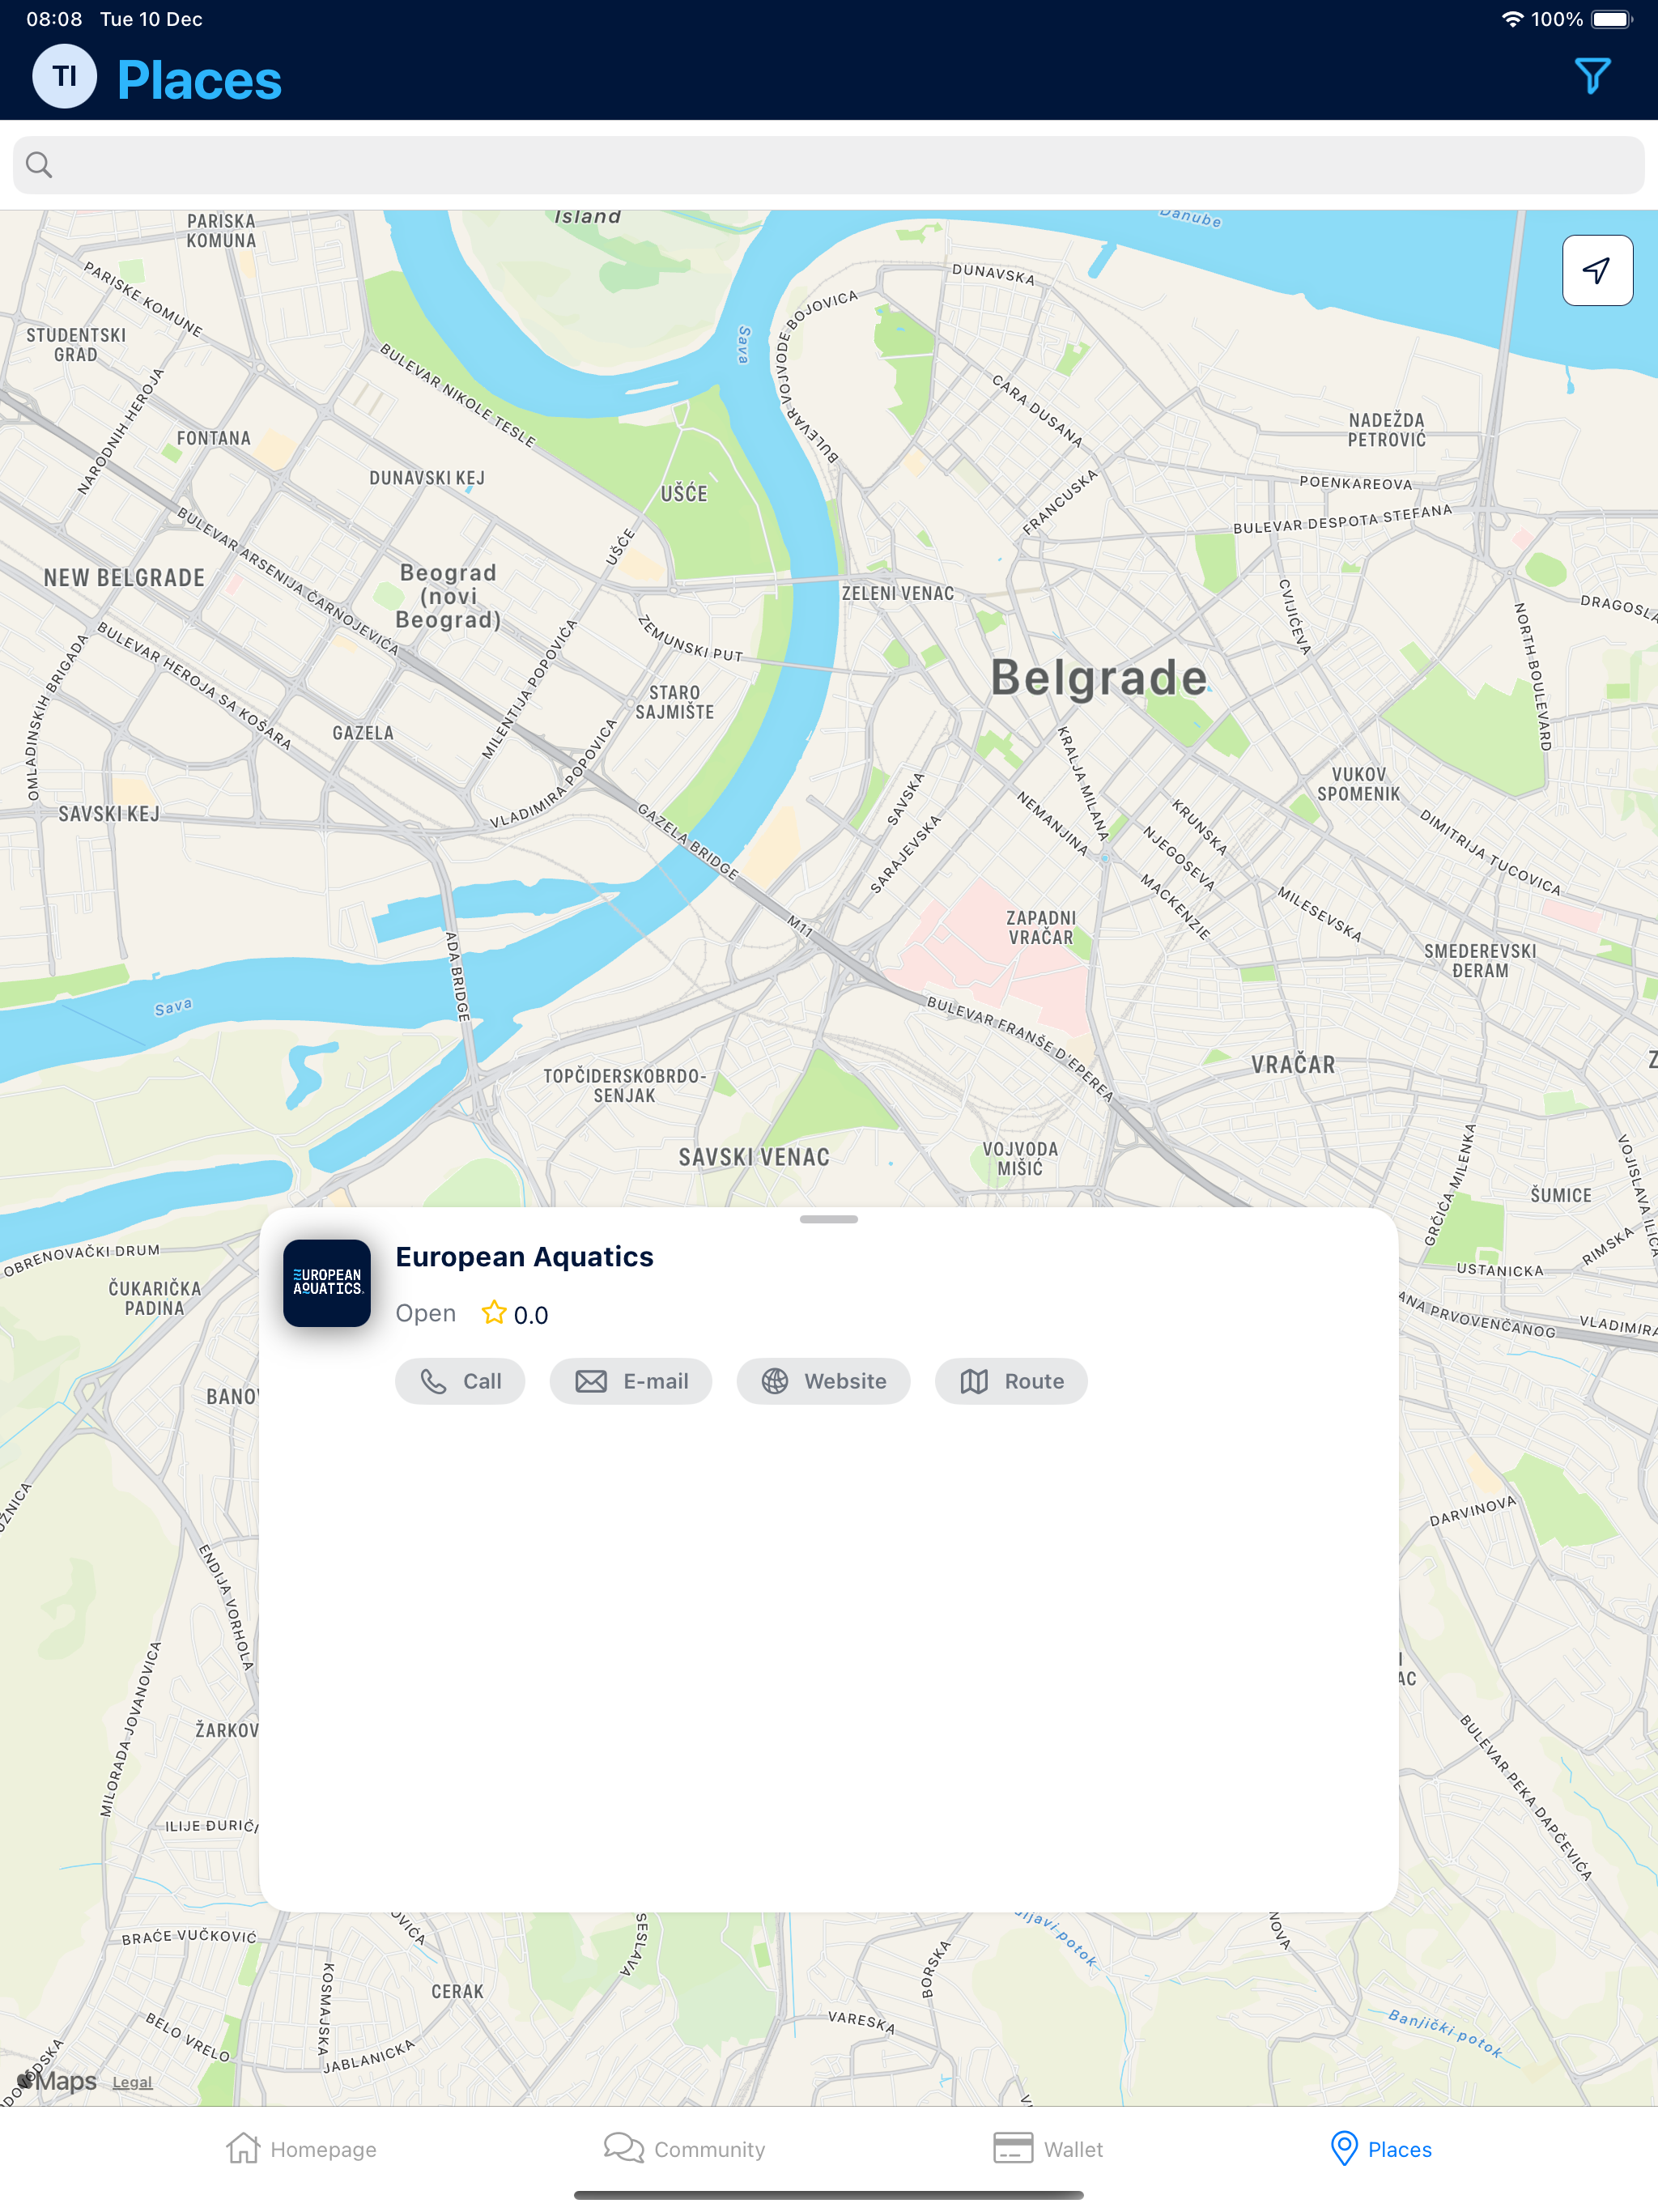Tap the TI profile avatar

point(65,76)
